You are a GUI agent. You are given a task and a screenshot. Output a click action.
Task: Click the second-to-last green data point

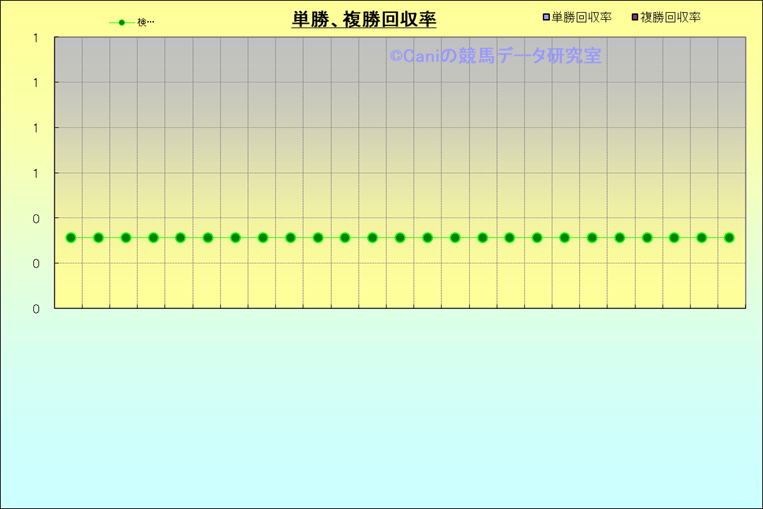coord(702,238)
